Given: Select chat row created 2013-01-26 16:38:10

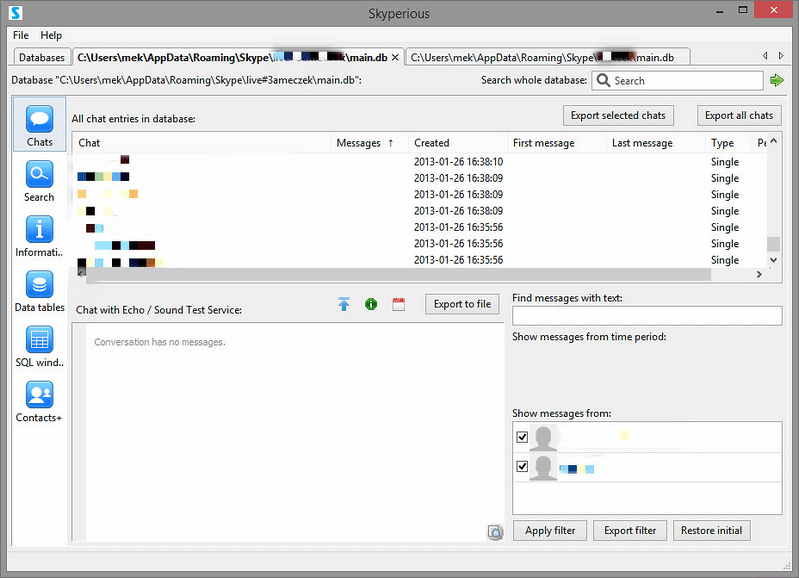Looking at the screenshot, I should [419, 162].
